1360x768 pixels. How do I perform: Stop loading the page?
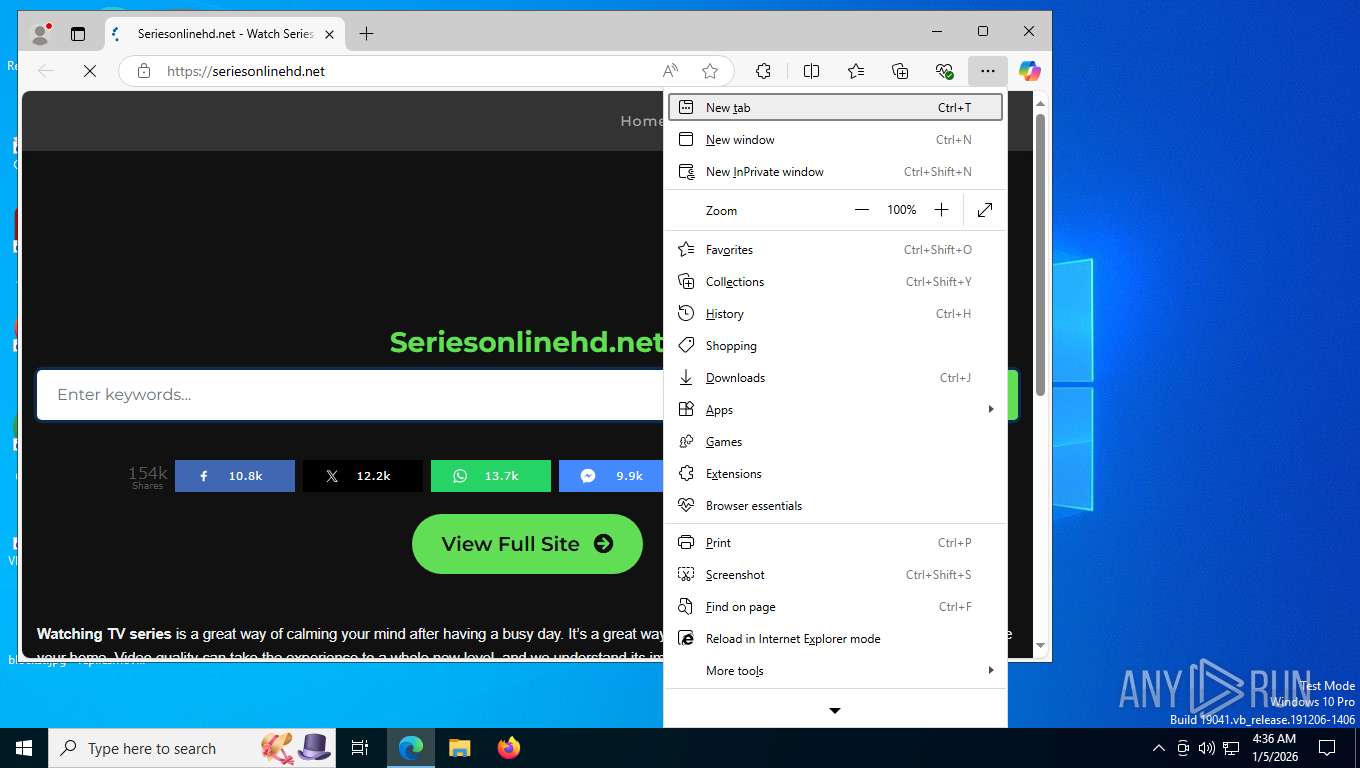90,71
